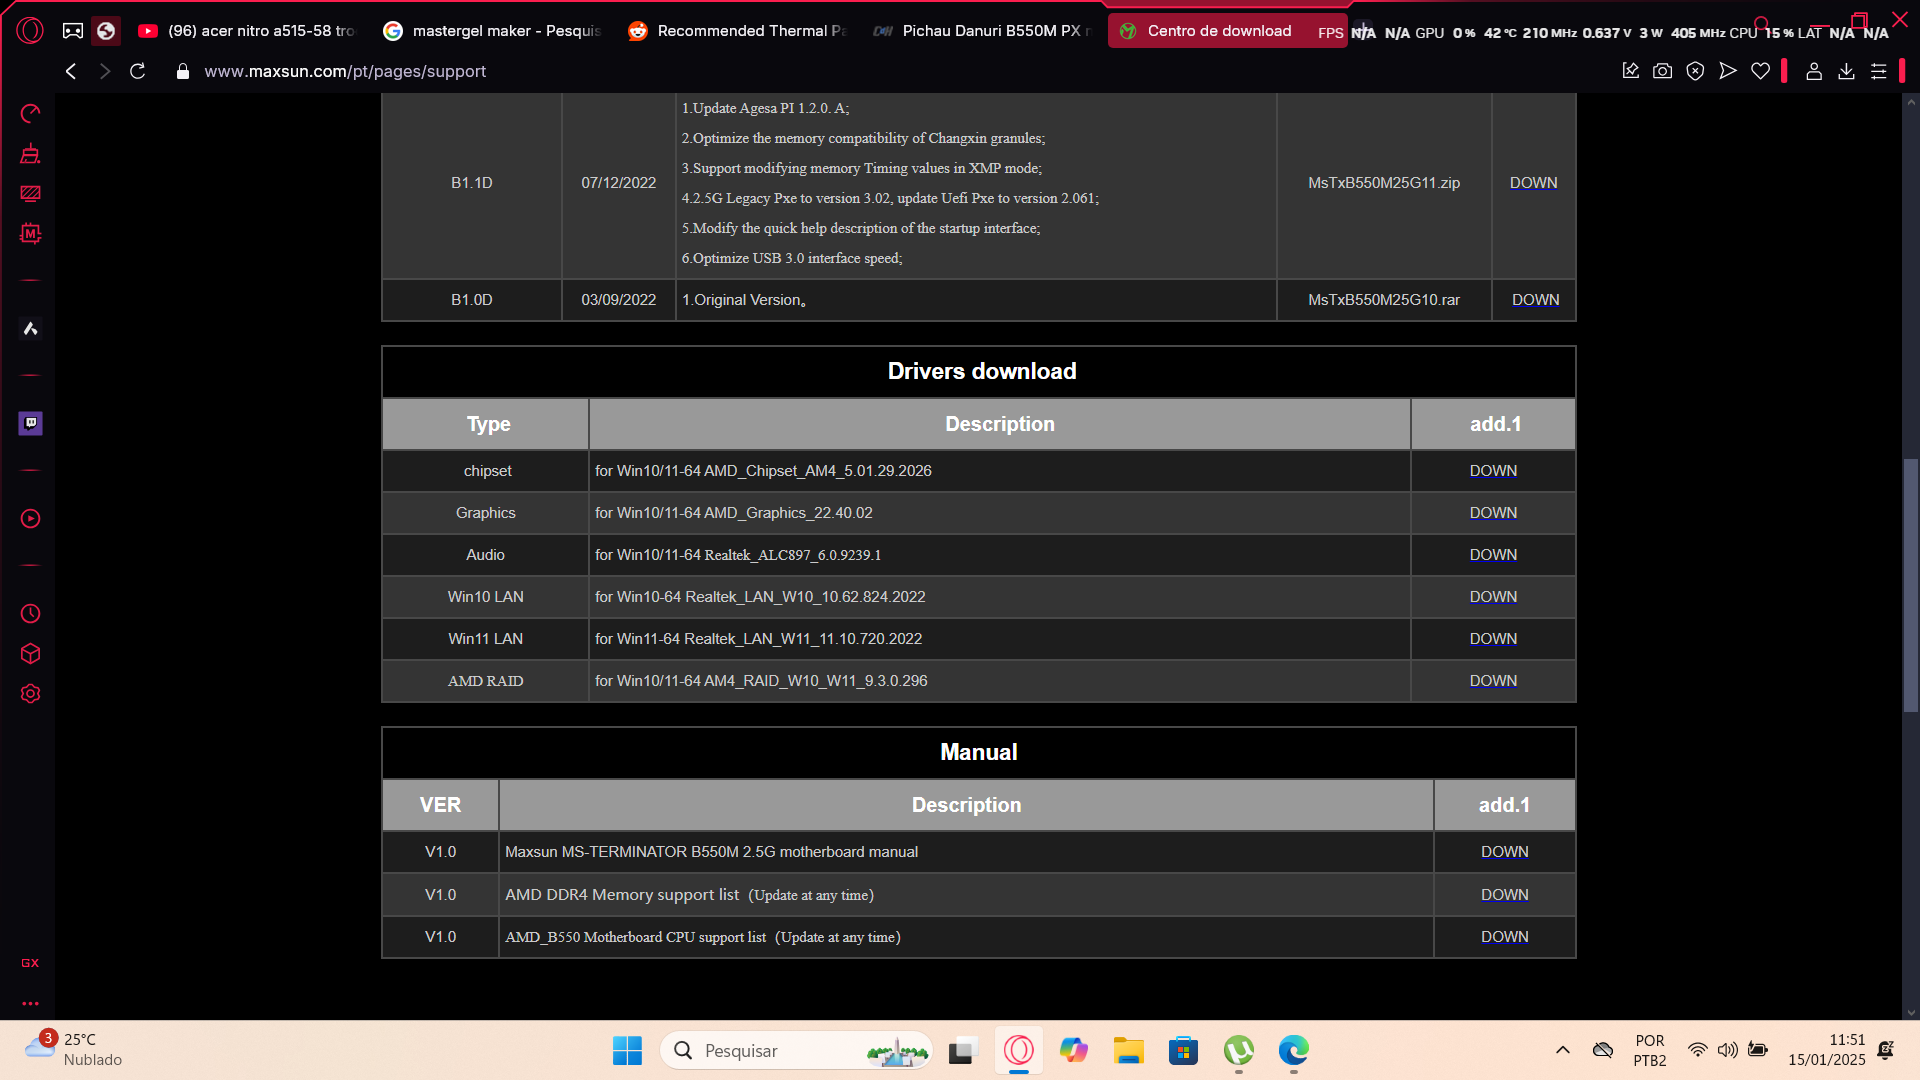This screenshot has width=1920, height=1080.
Task: Open uTorrent from the taskbar
Action: pyautogui.click(x=1238, y=1050)
